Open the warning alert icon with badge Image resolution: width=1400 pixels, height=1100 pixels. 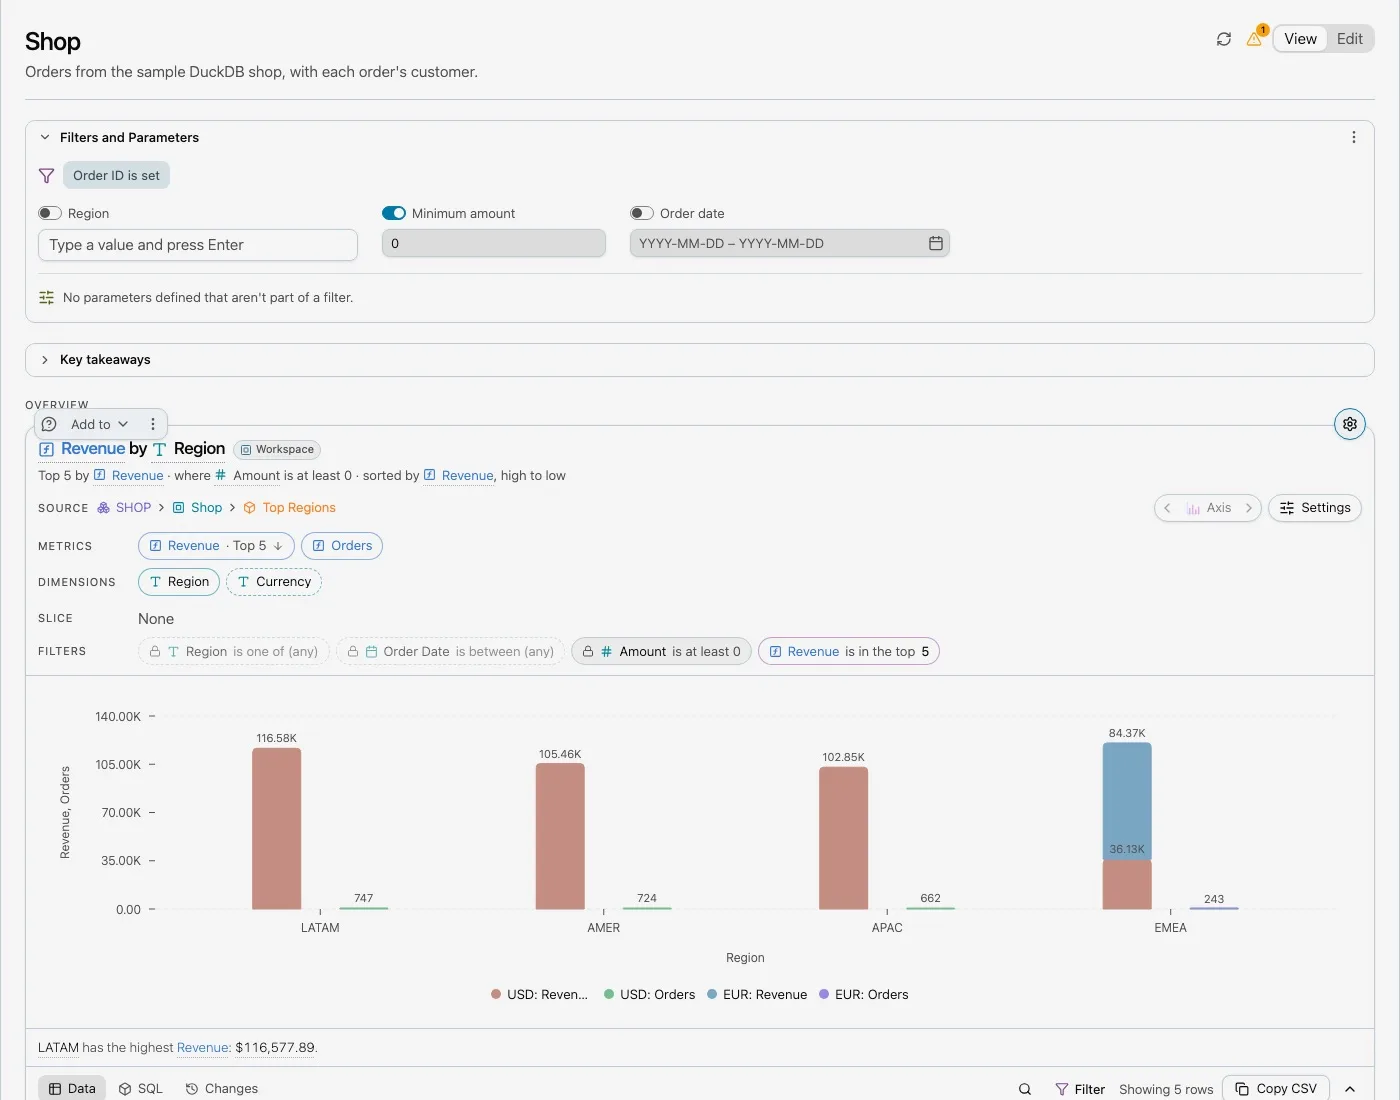click(1255, 38)
